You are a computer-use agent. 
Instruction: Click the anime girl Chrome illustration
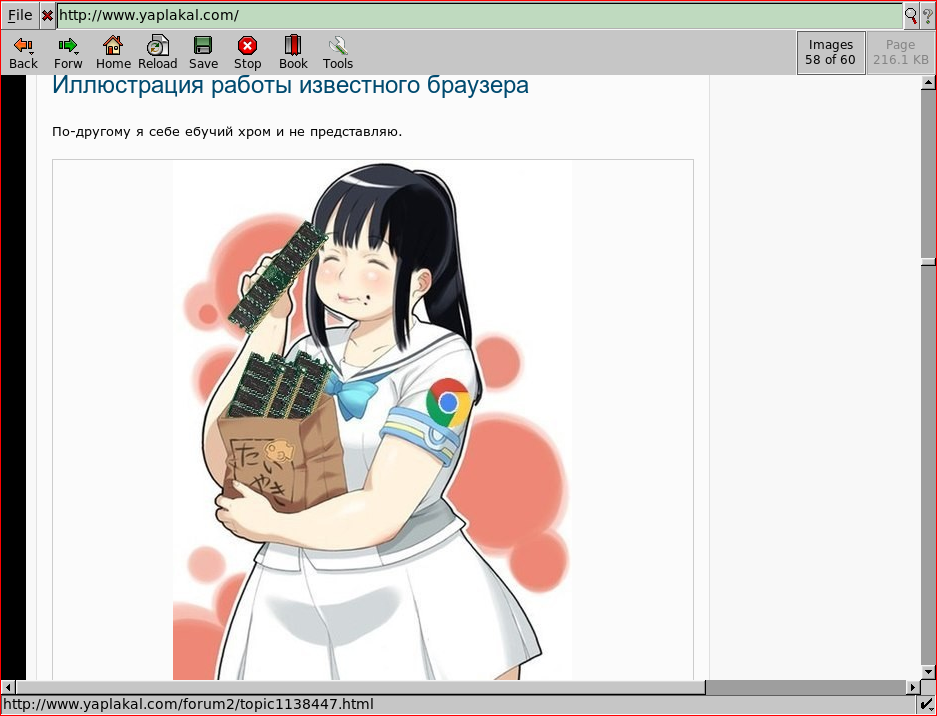(373, 420)
